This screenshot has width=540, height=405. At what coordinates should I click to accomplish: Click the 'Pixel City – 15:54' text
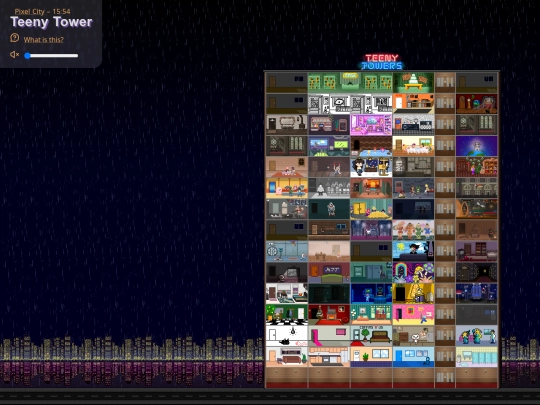pos(42,11)
